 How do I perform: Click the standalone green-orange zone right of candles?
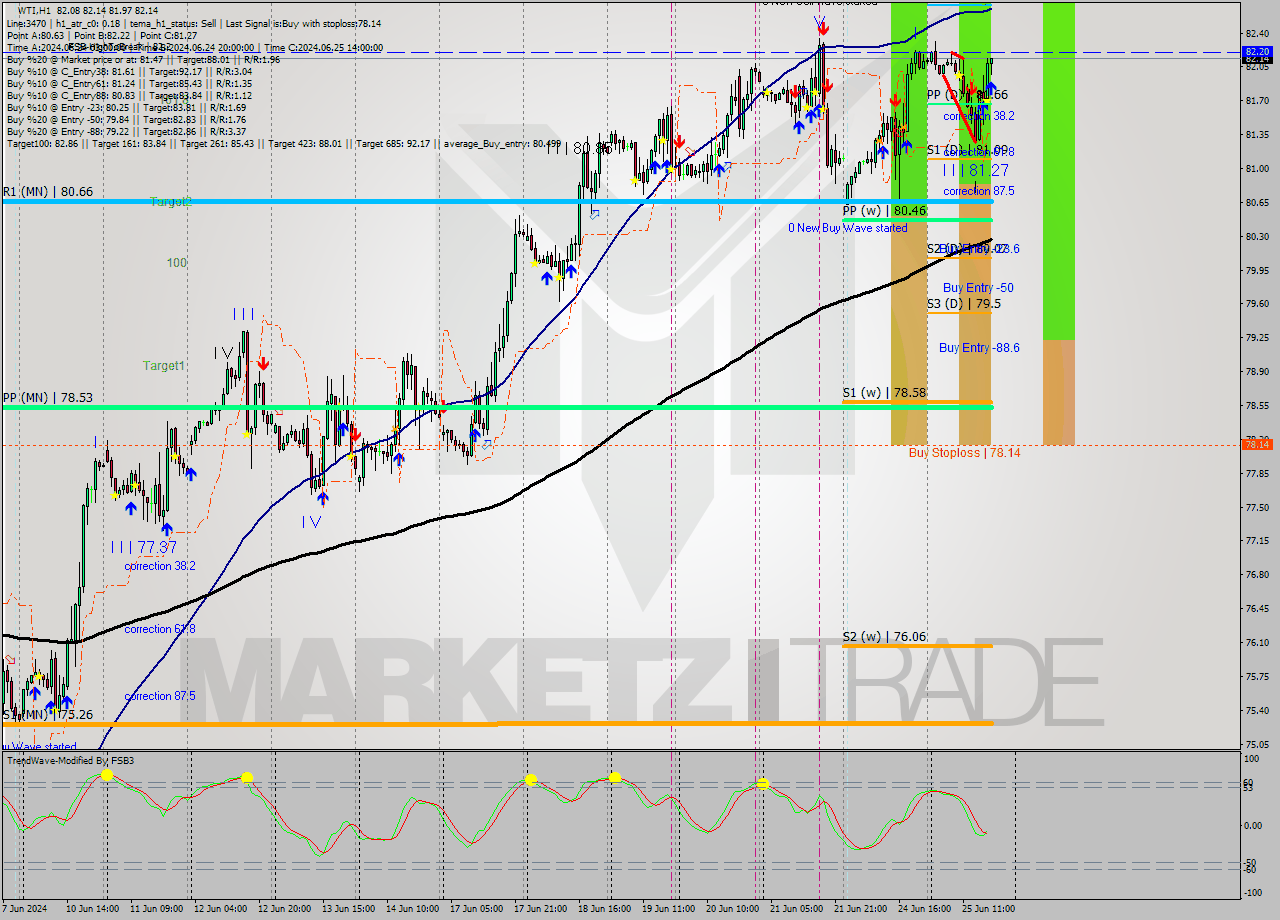point(1059,223)
